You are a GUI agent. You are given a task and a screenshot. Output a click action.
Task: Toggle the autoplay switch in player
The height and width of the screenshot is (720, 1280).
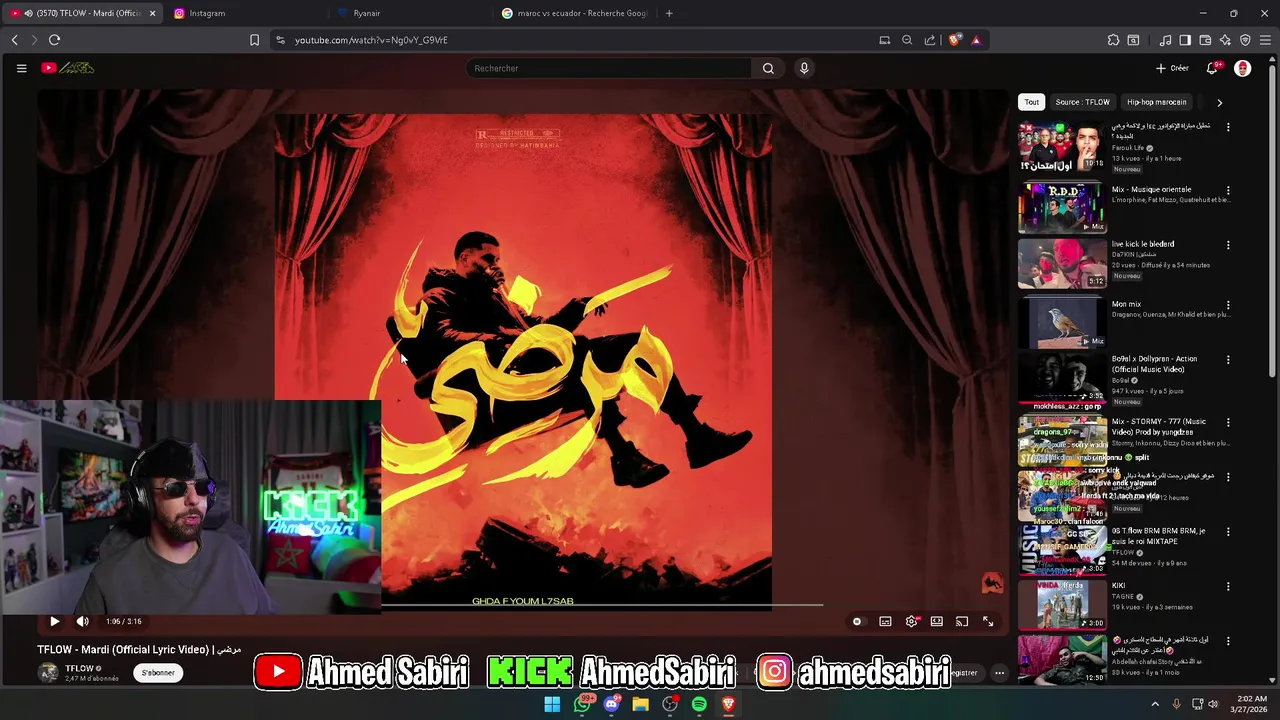pos(857,621)
